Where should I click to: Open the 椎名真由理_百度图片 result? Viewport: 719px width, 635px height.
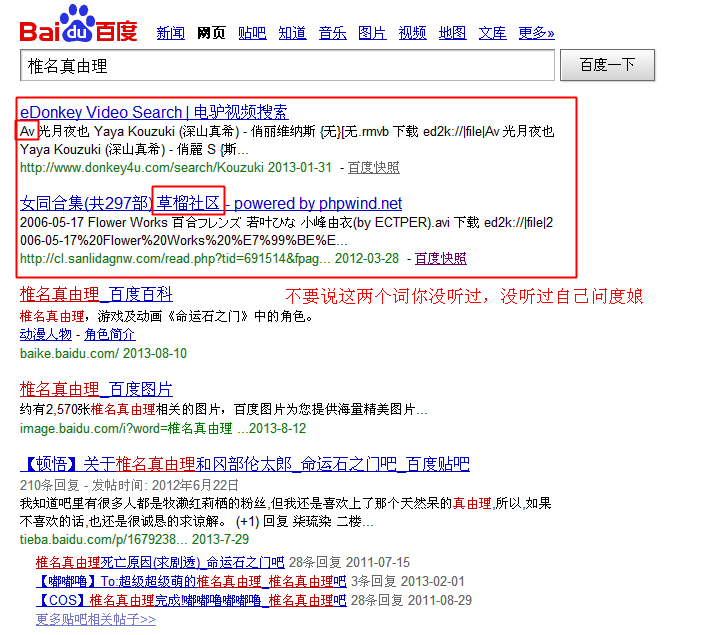click(x=96, y=389)
